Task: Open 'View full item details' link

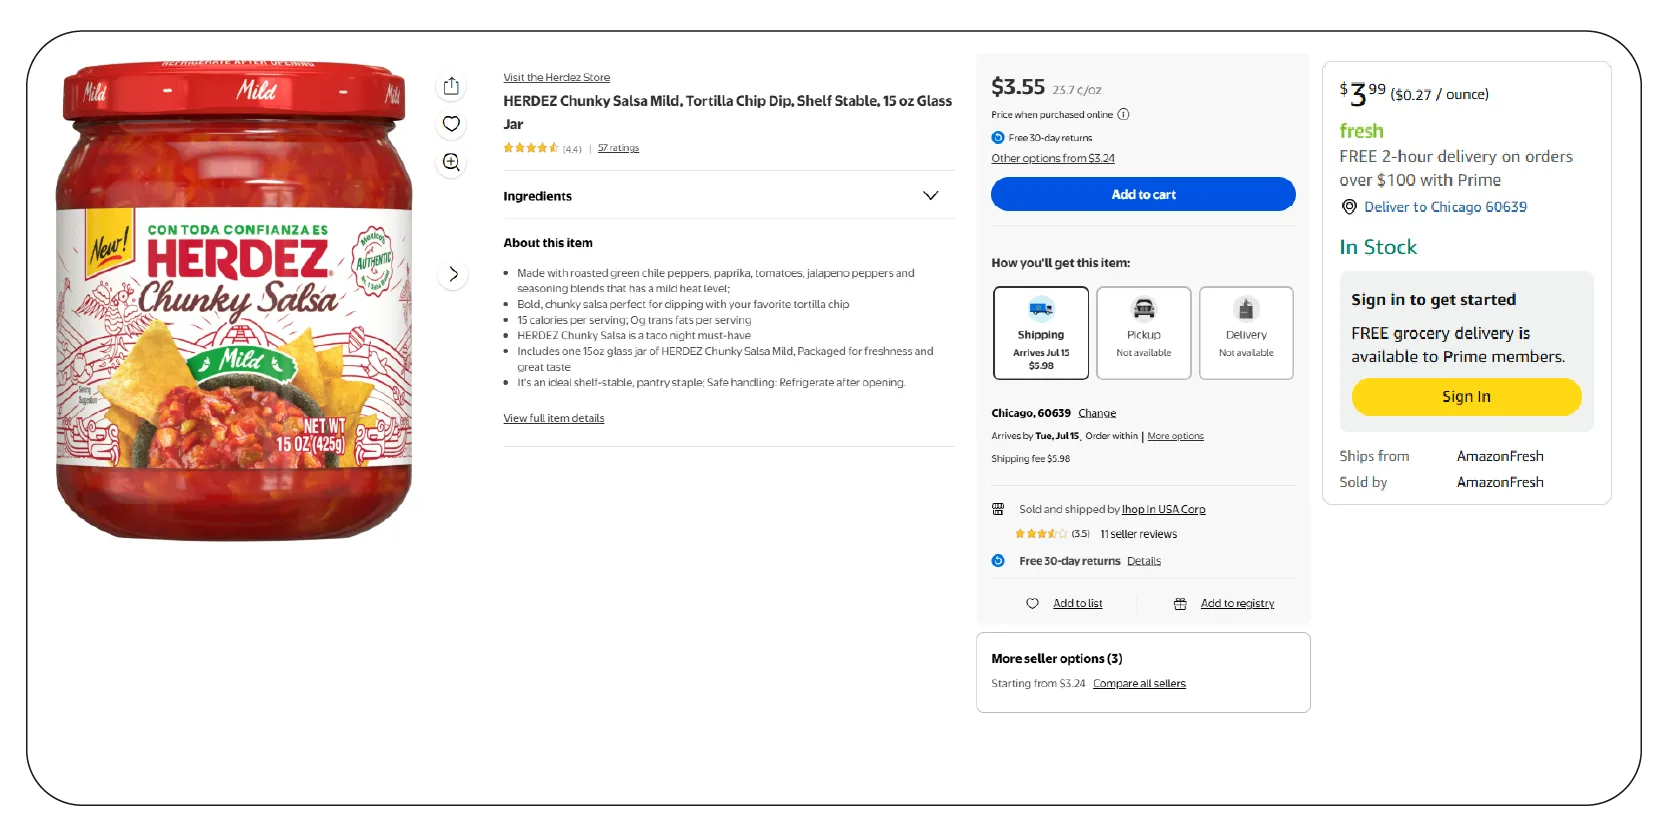Action: 553,418
